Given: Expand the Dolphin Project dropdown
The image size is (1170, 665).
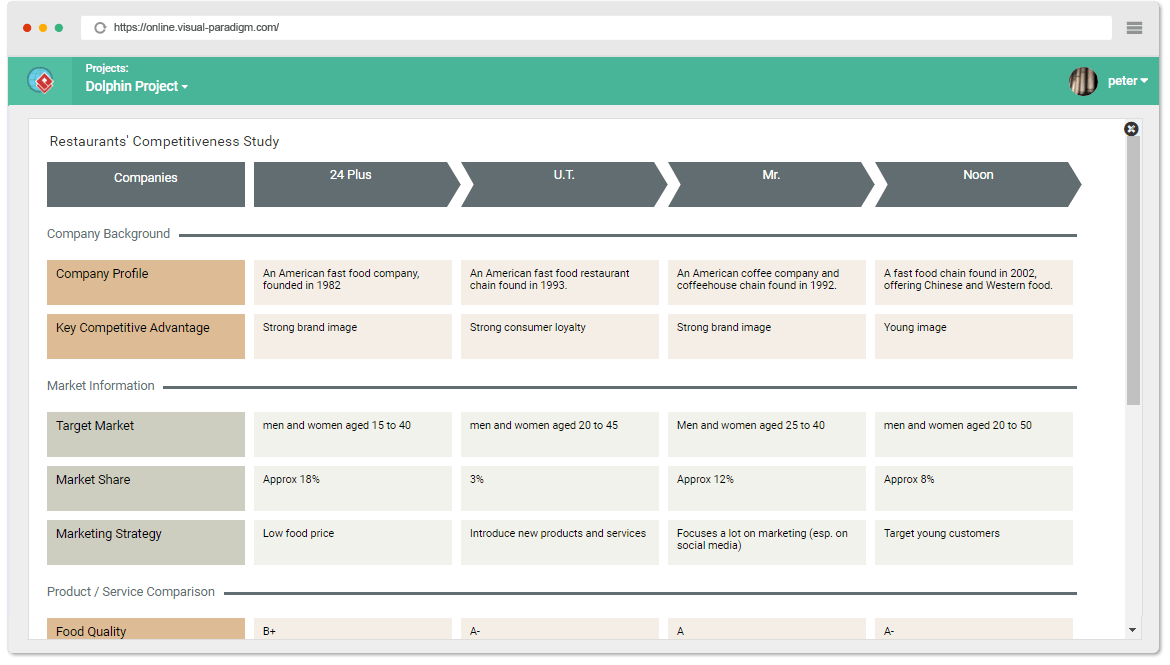Looking at the screenshot, I should click(x=136, y=86).
